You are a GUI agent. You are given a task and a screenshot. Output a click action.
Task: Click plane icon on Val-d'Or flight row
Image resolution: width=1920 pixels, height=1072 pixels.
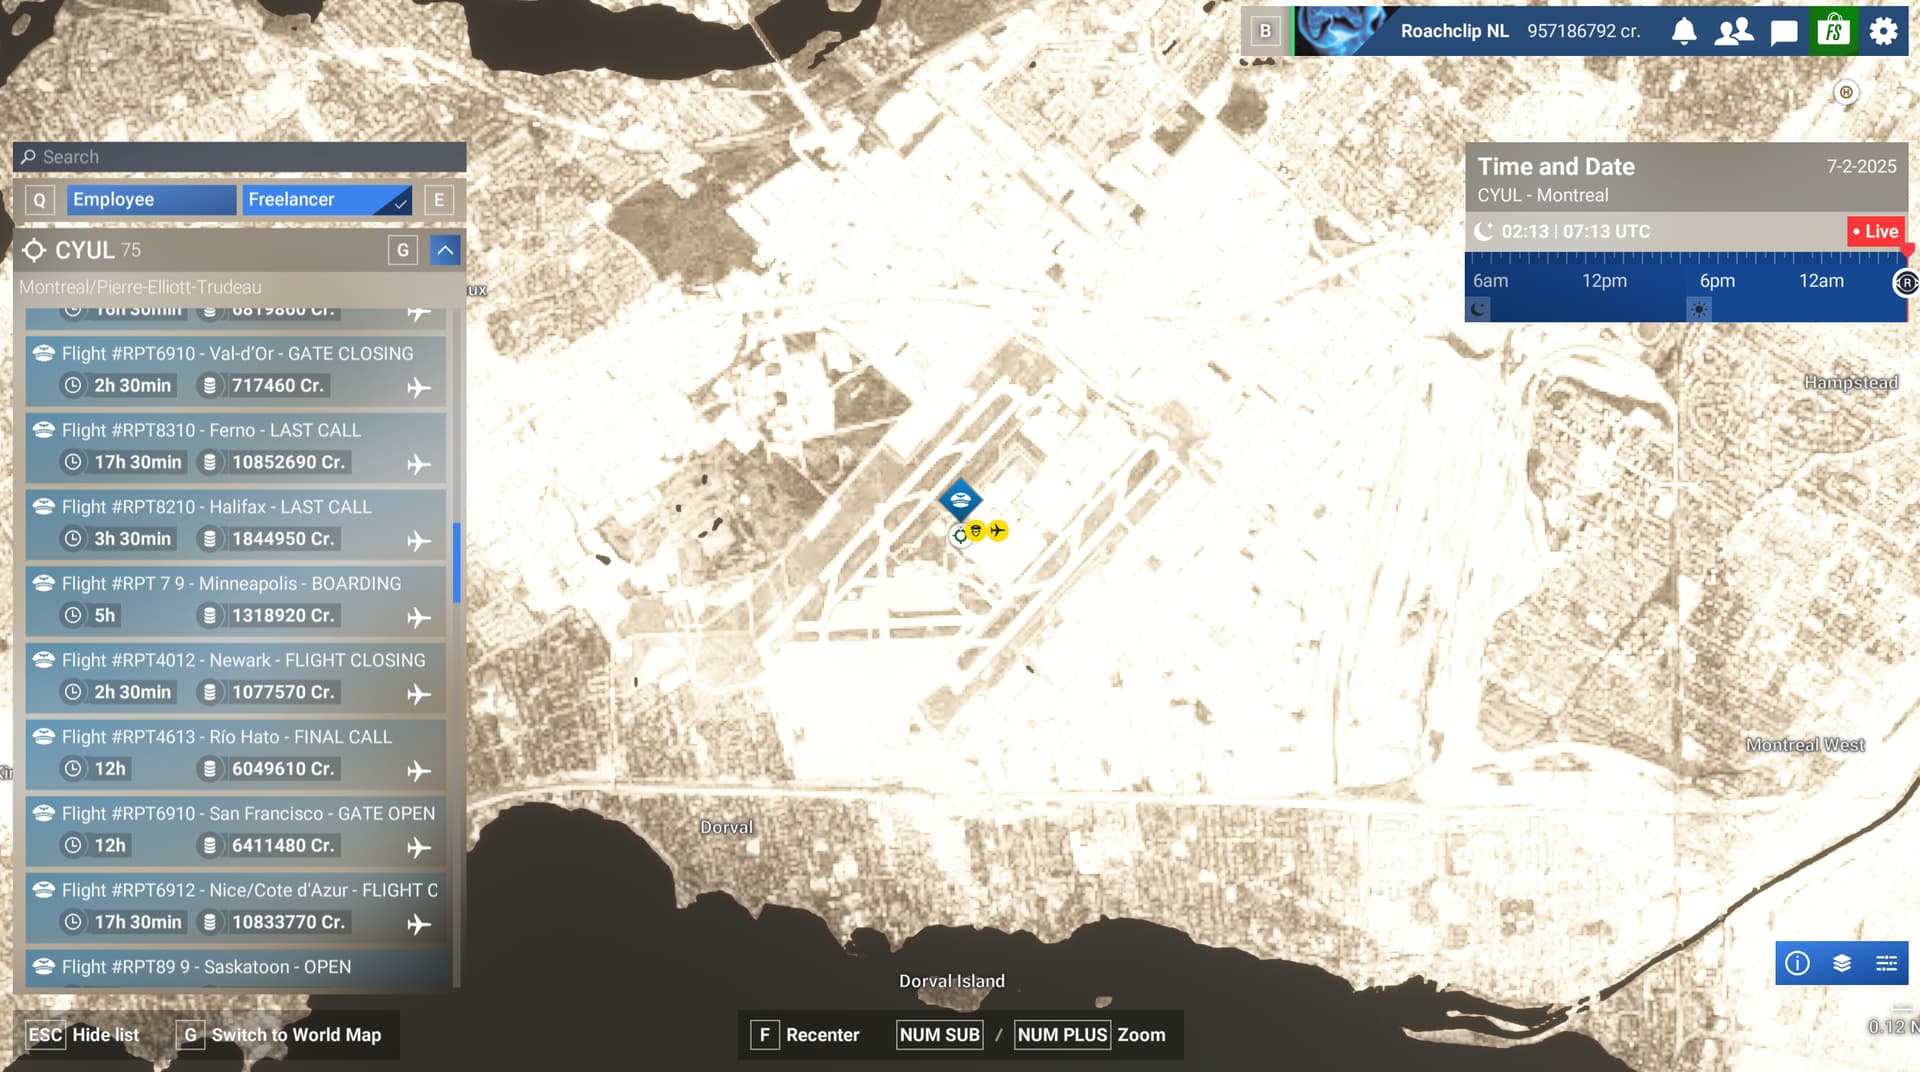coord(419,387)
